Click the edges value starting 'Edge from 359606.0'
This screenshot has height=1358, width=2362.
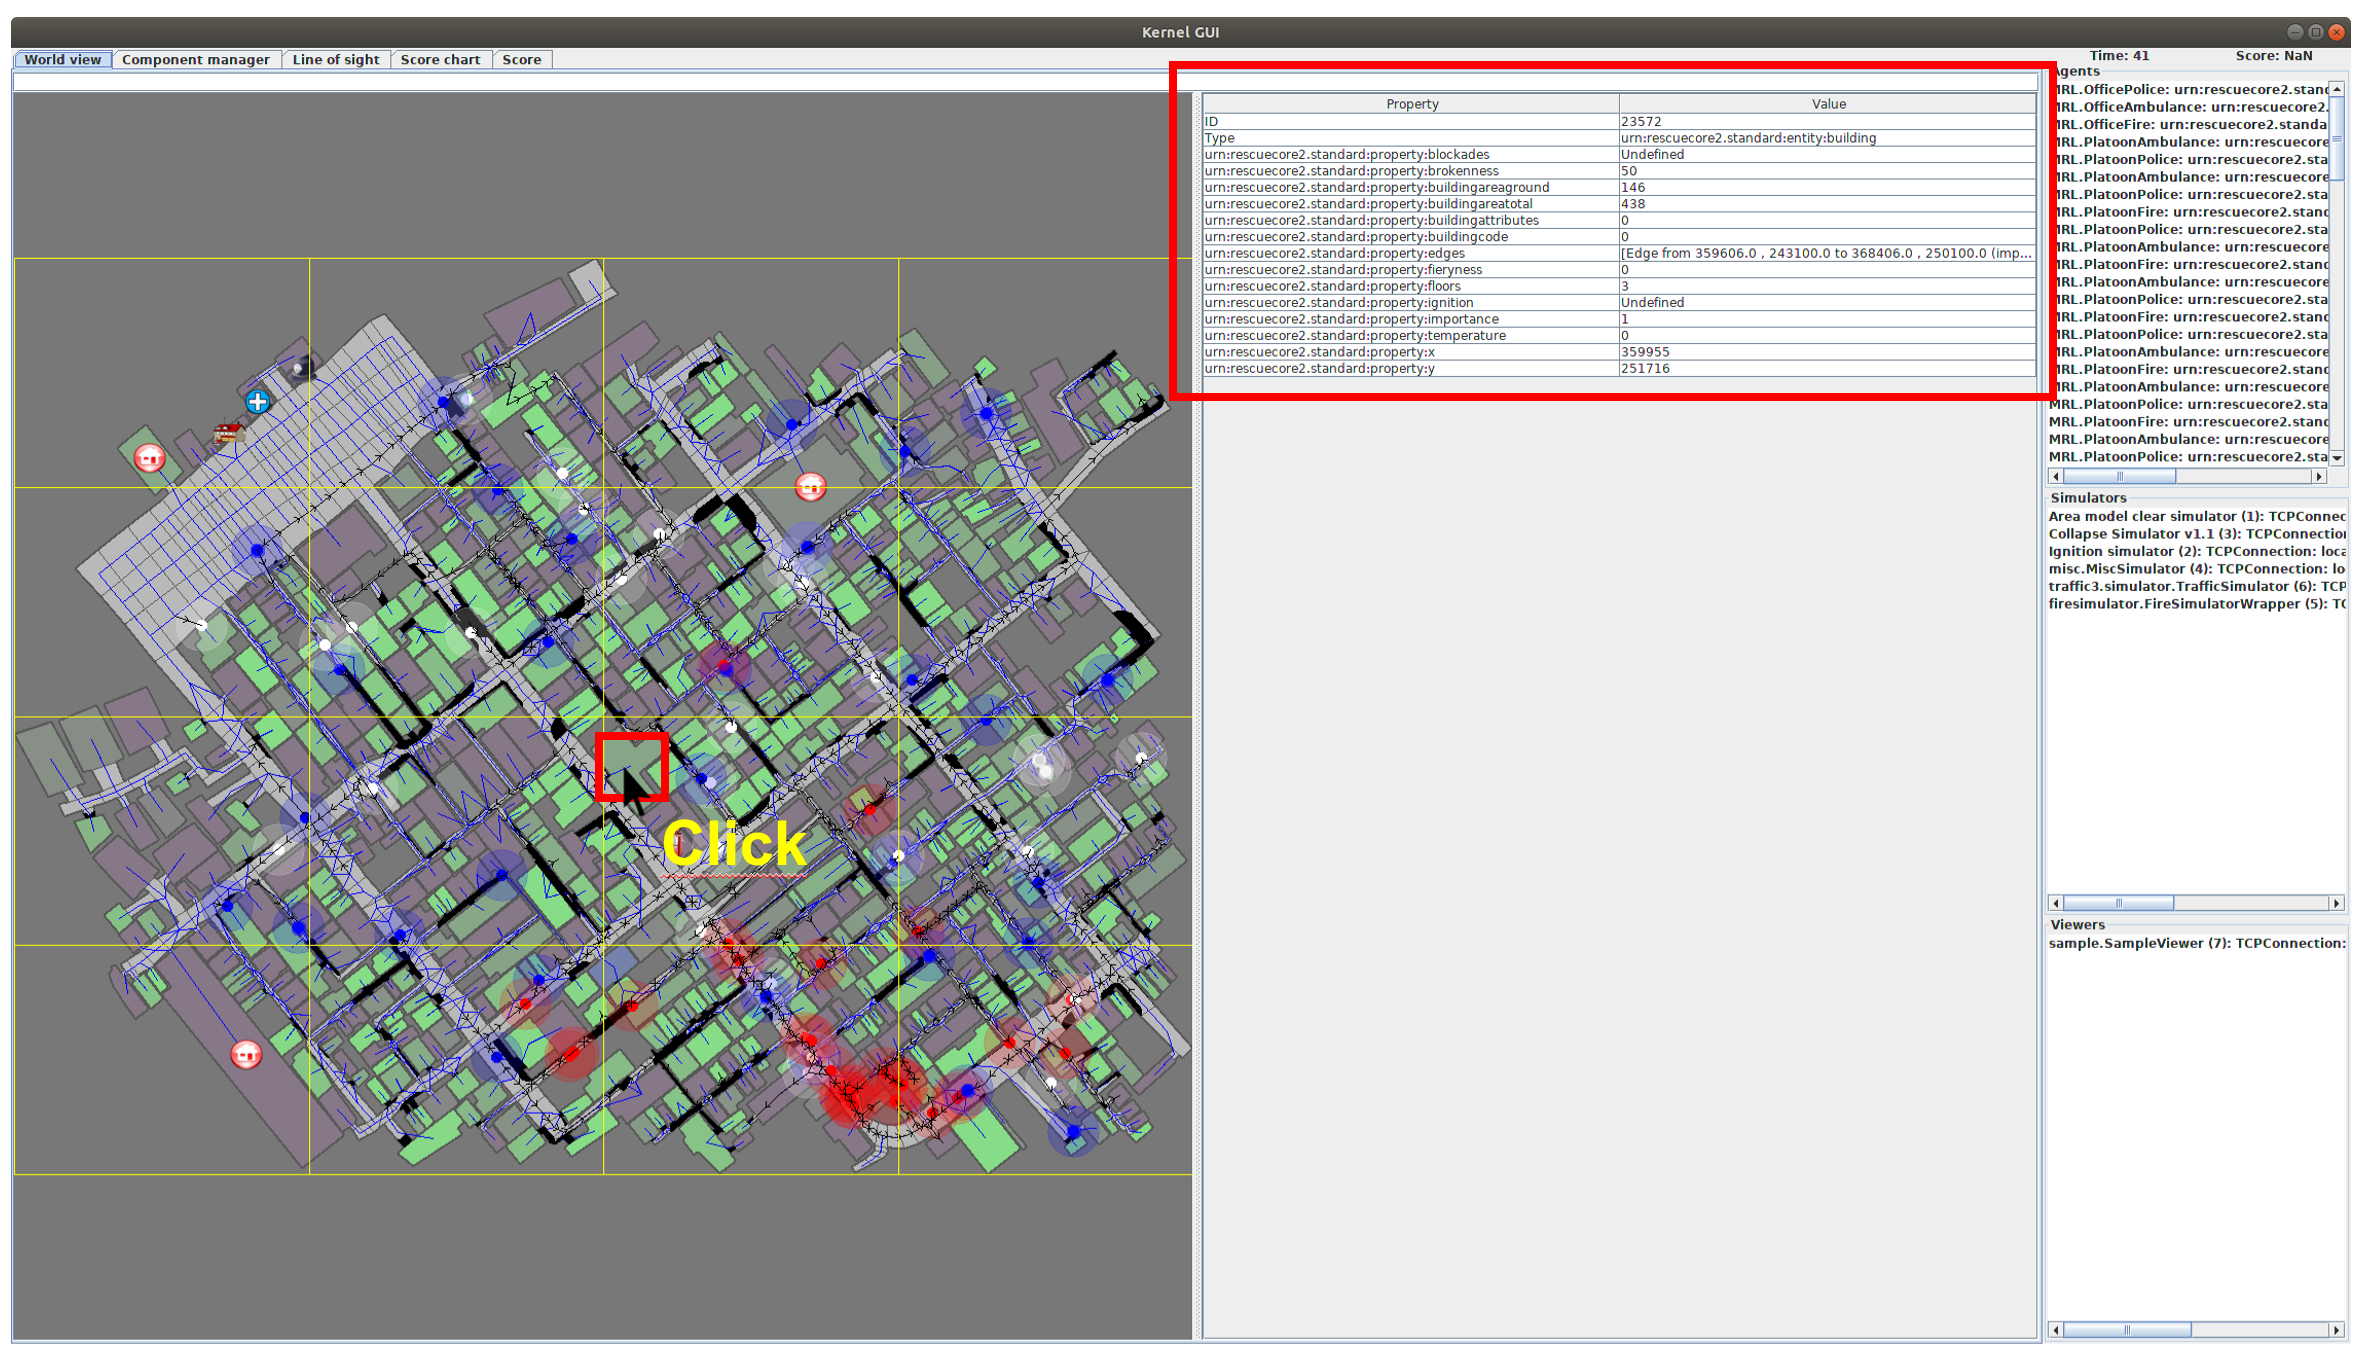coord(1828,253)
